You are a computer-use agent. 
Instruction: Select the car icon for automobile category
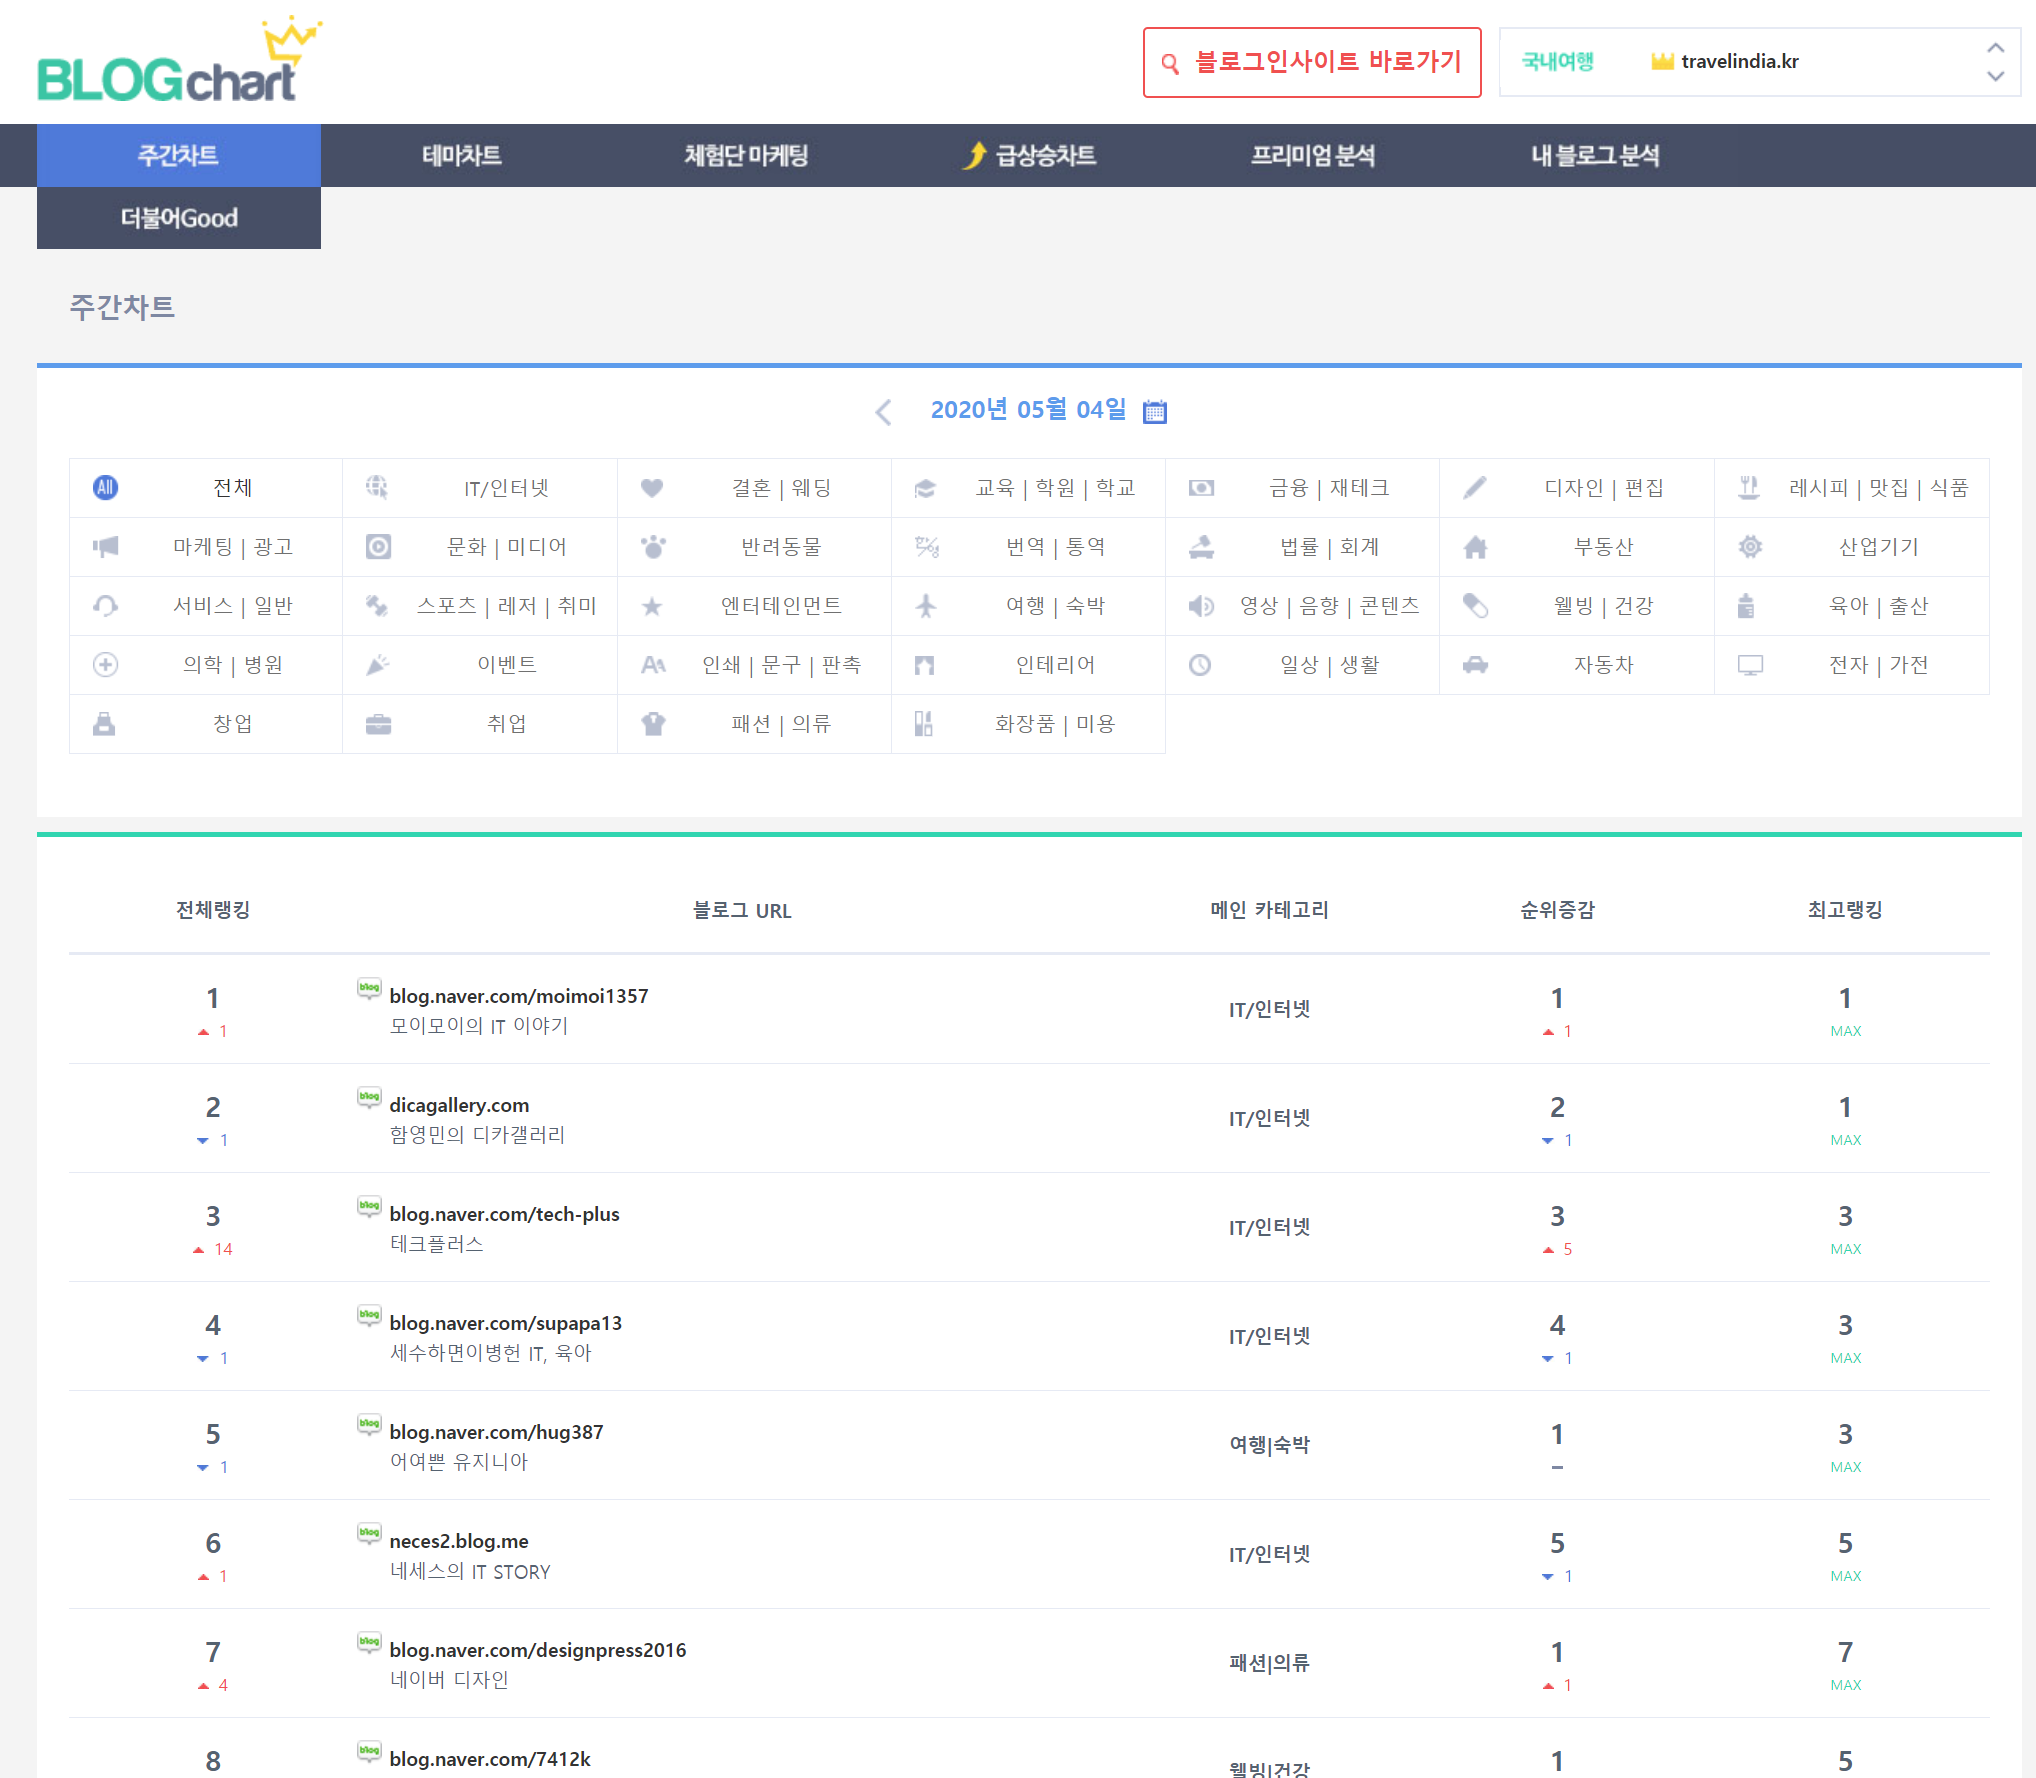click(x=1475, y=665)
